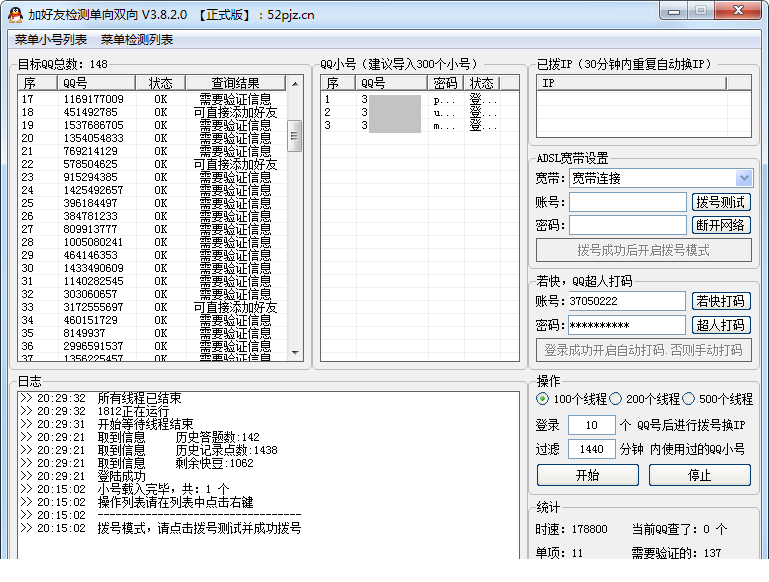This screenshot has height=582, width=769.
Task: Select row with QQ 769214129
Action: [x=152, y=151]
